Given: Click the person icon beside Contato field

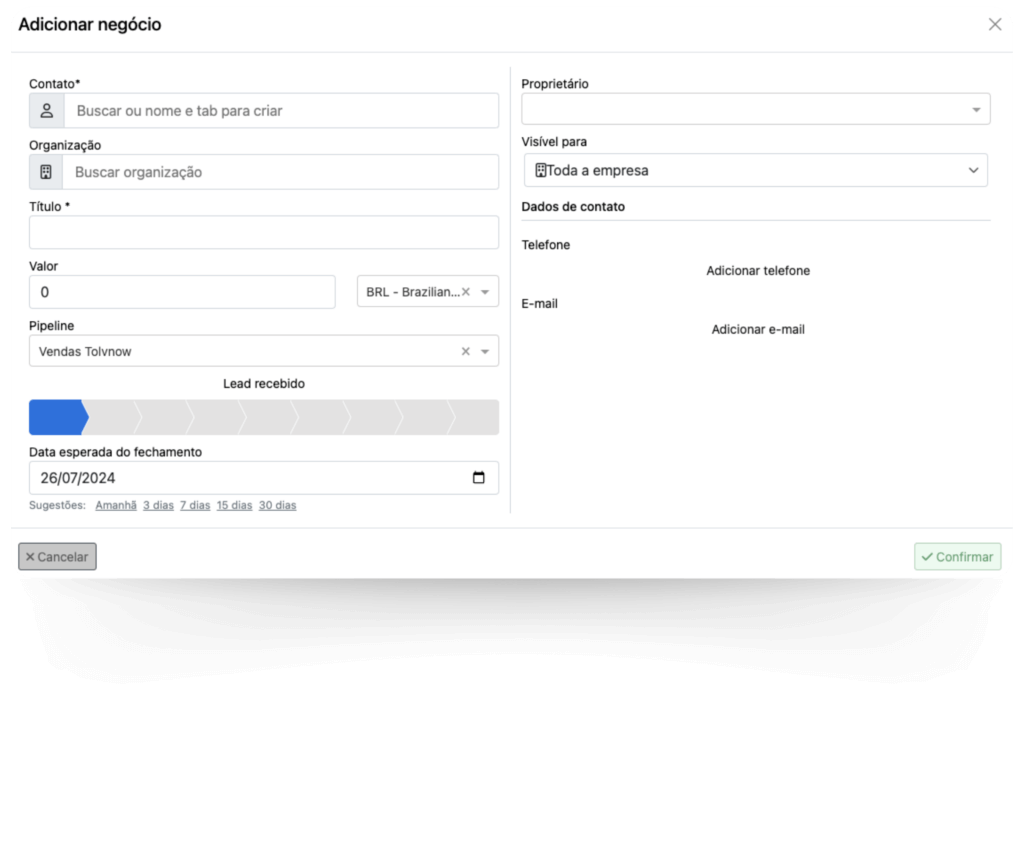Looking at the screenshot, I should pyautogui.click(x=46, y=111).
